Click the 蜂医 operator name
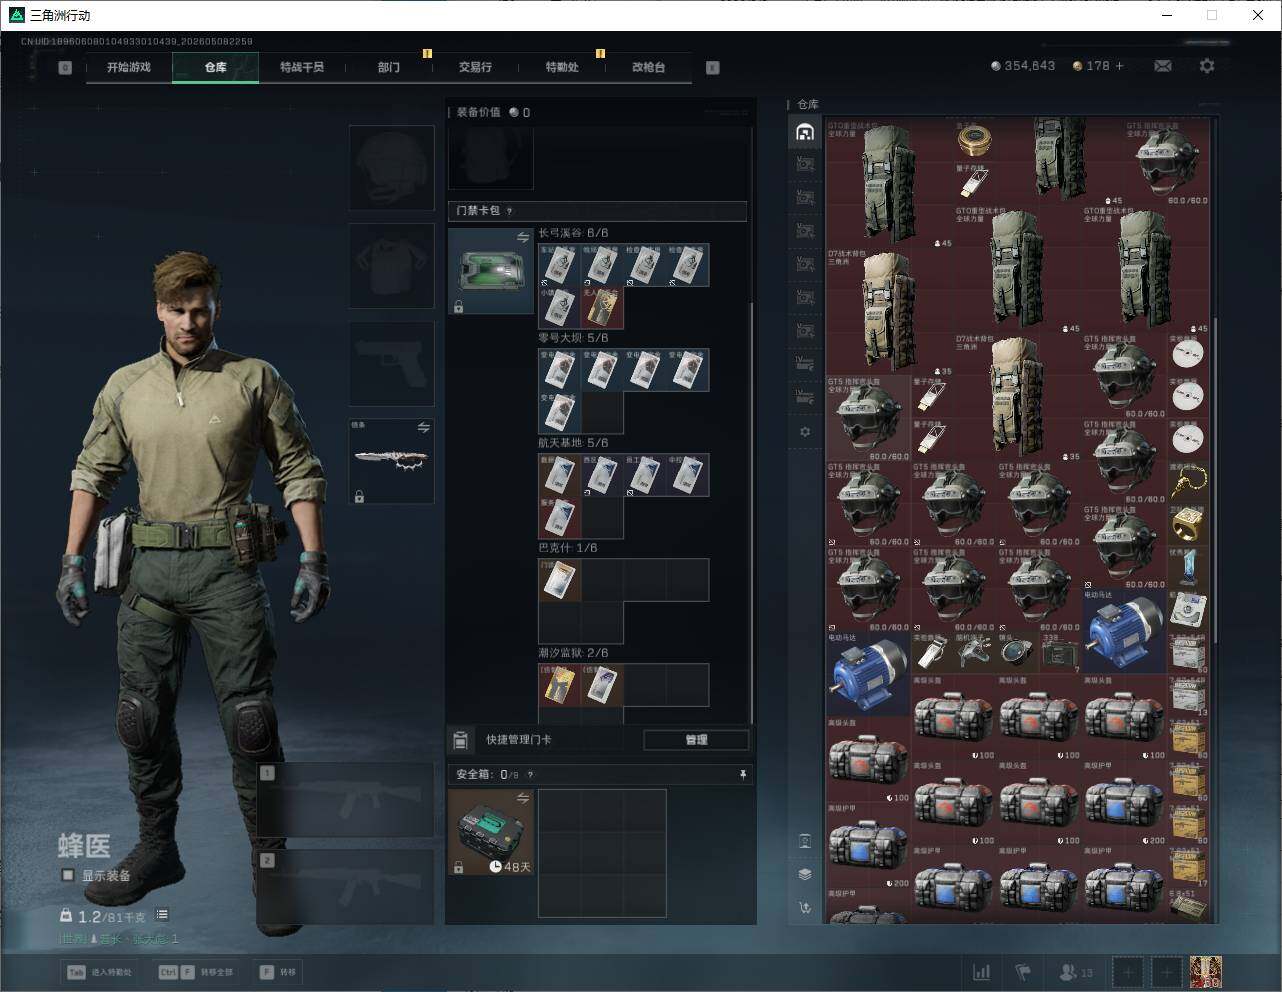 (84, 846)
